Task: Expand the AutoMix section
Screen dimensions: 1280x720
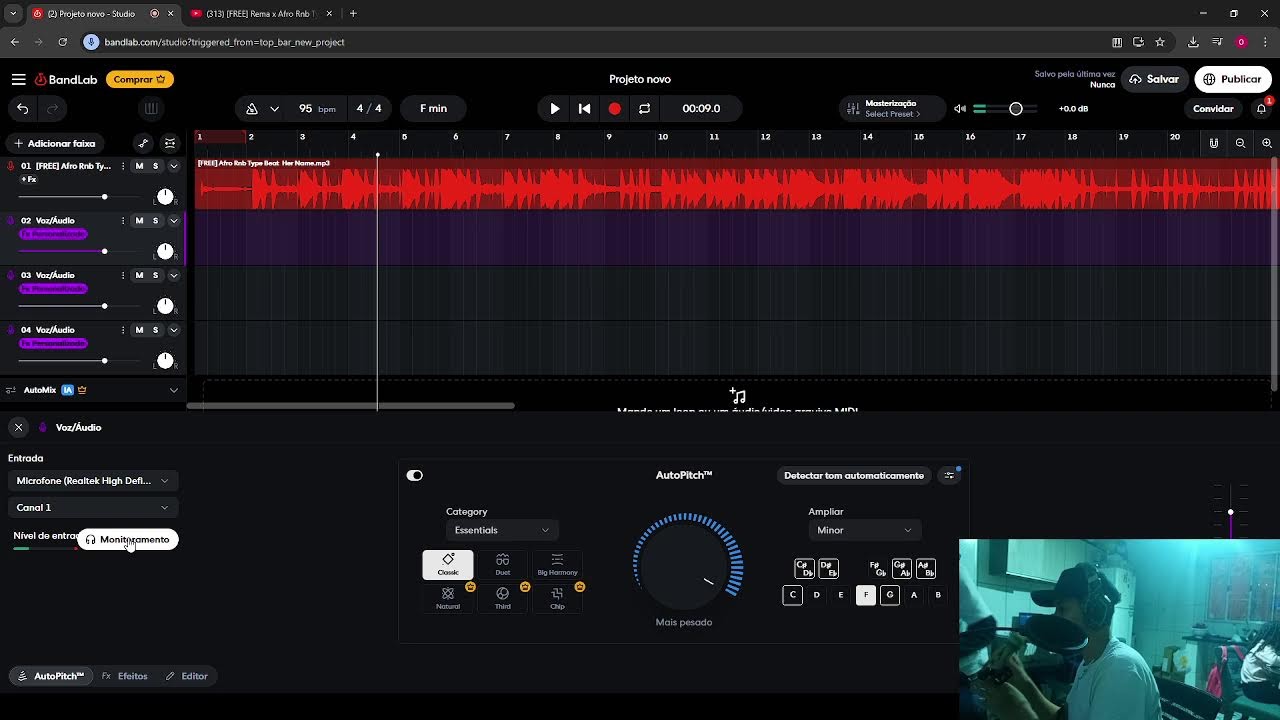Action: click(x=173, y=390)
